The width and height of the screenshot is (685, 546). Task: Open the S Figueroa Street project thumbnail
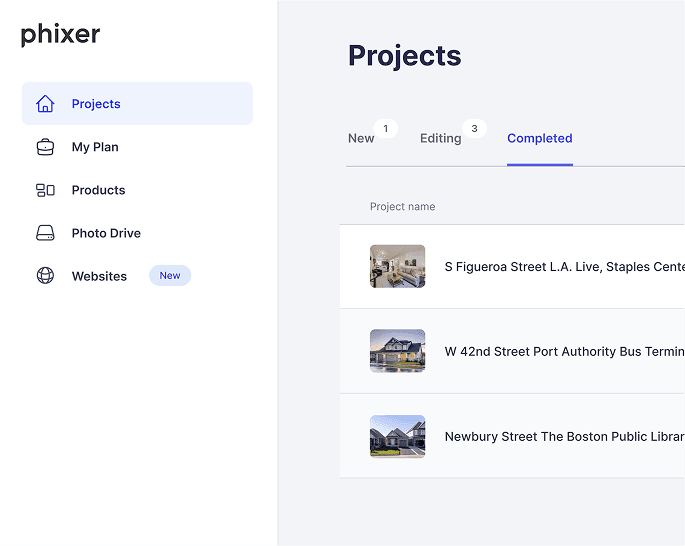click(397, 267)
